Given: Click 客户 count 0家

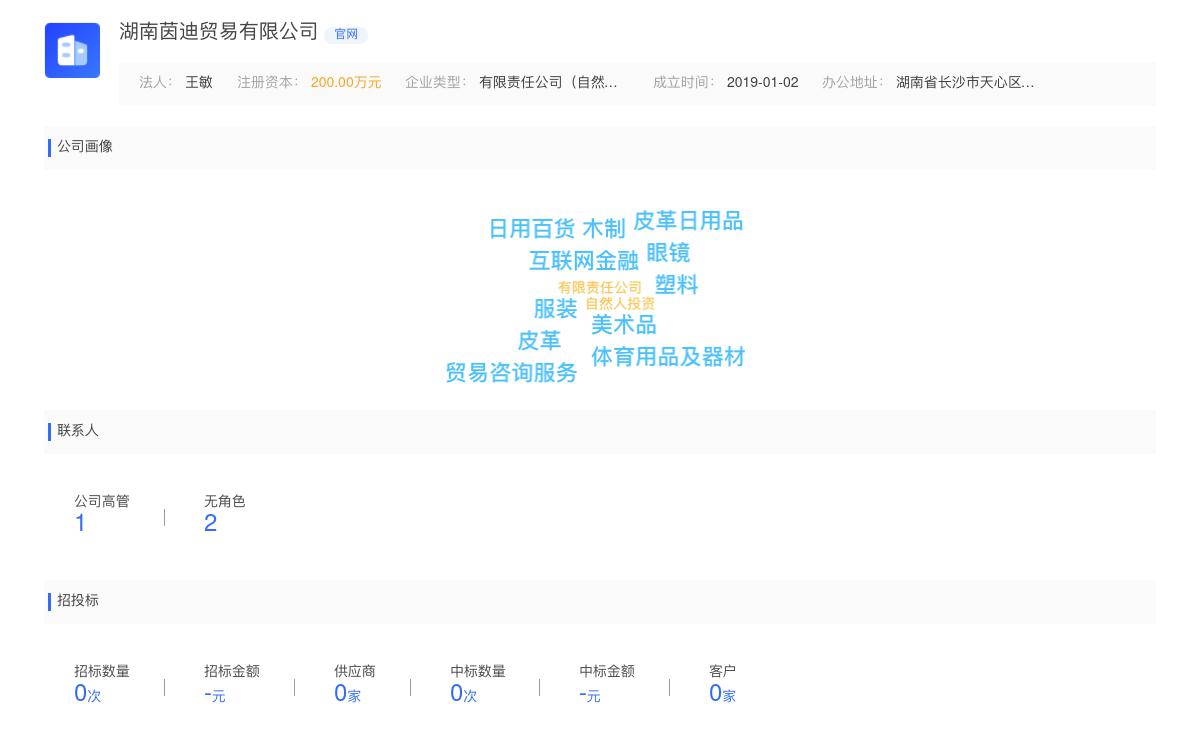Looking at the screenshot, I should (722, 694).
